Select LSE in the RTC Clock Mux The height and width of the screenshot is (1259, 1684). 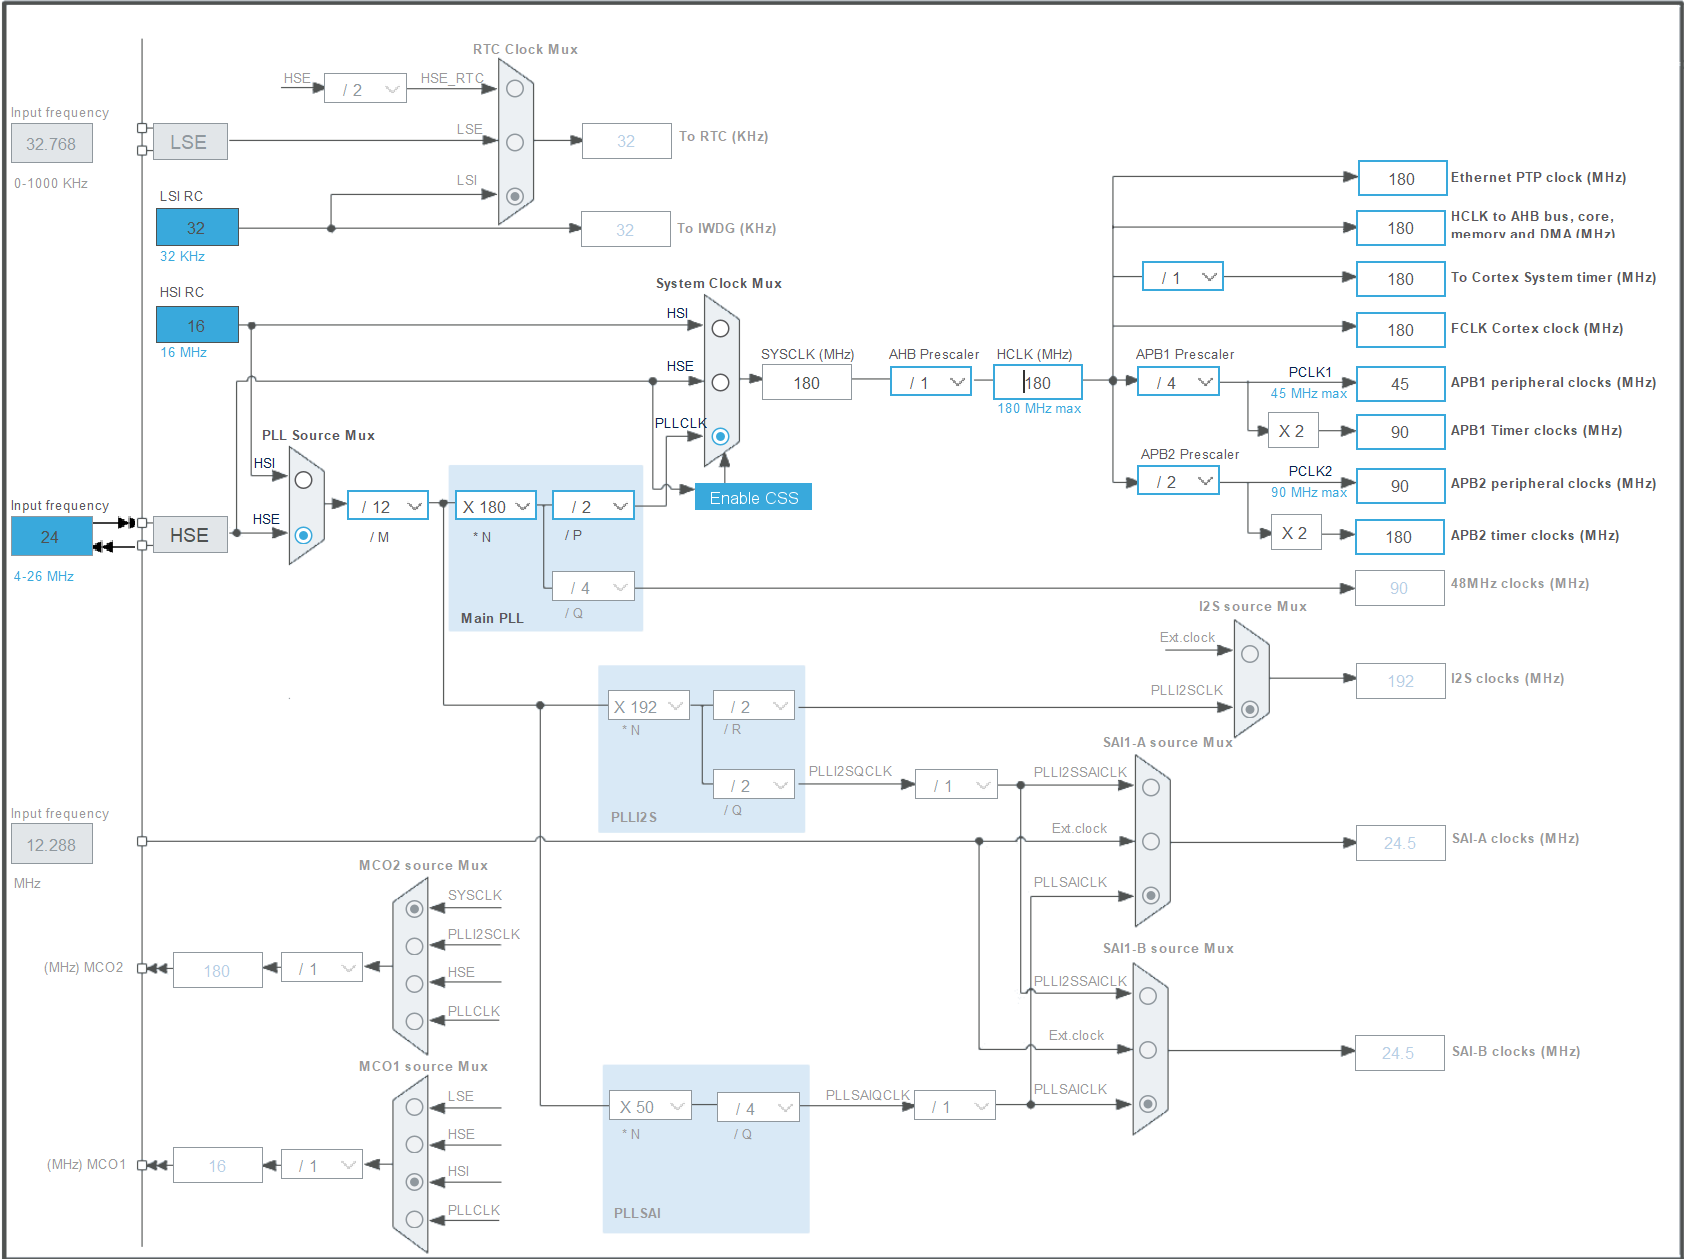(513, 141)
